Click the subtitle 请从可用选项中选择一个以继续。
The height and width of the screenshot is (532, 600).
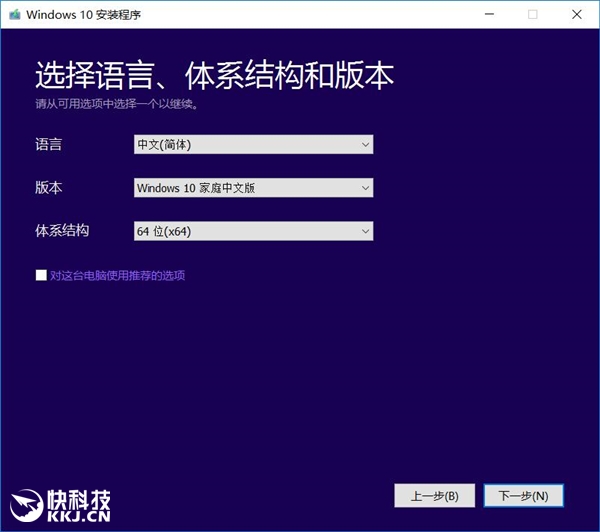coord(117,104)
